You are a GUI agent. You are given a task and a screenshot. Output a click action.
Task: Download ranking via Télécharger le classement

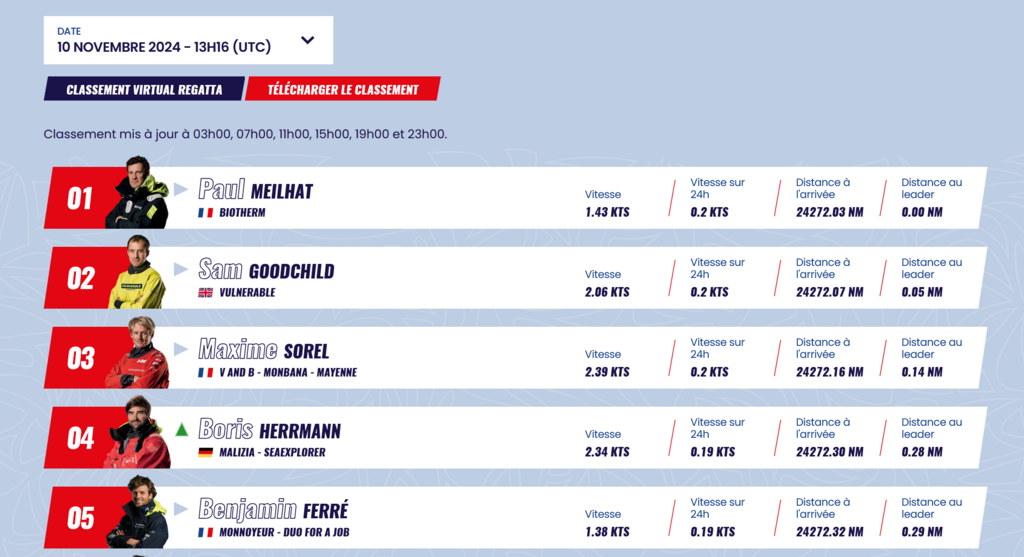(x=343, y=89)
